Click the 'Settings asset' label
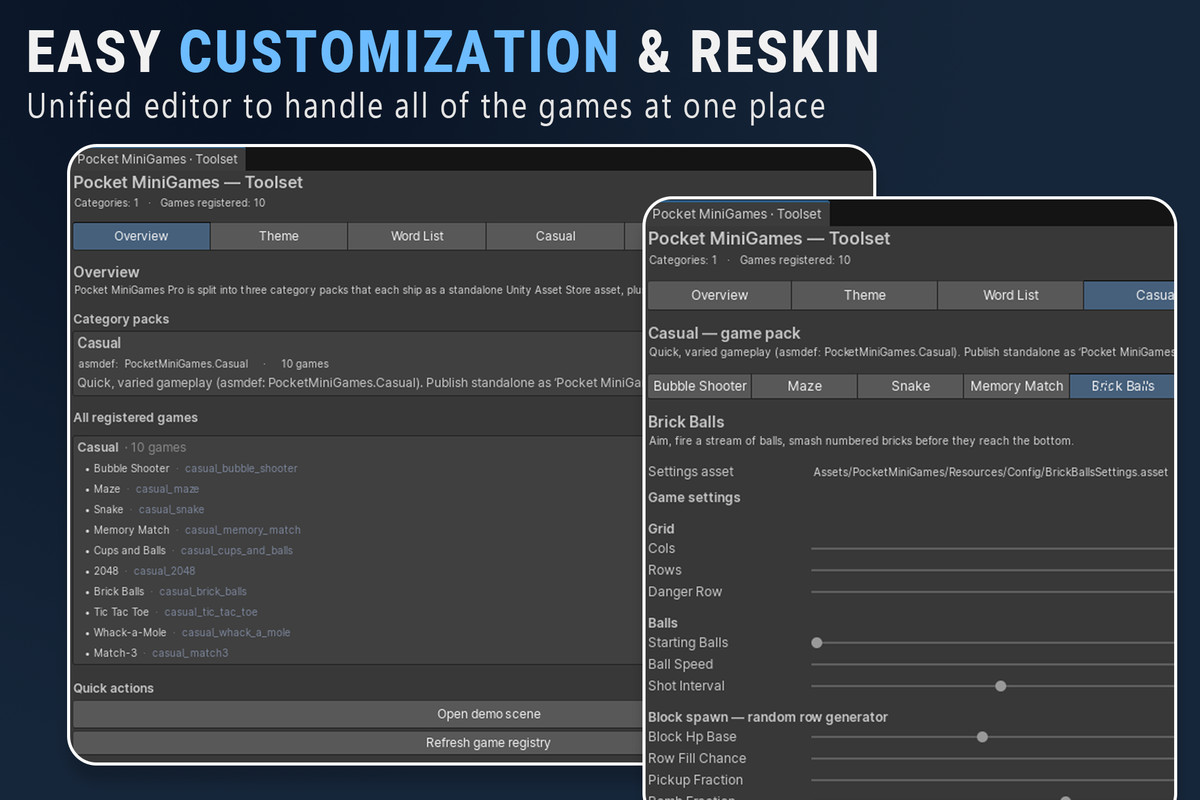This screenshot has width=1200, height=800. [690, 472]
